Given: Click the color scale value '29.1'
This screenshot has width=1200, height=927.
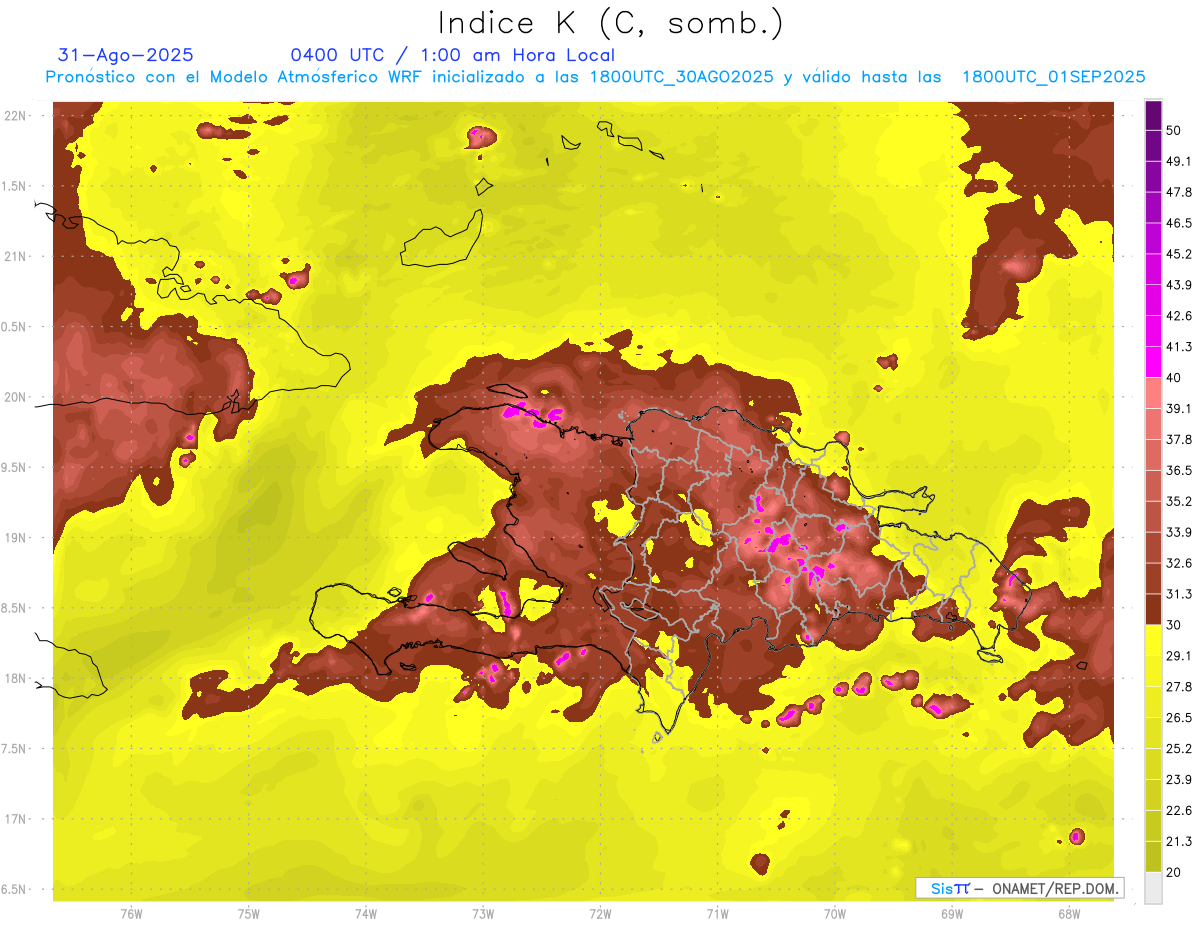Looking at the screenshot, I should (1178, 656).
